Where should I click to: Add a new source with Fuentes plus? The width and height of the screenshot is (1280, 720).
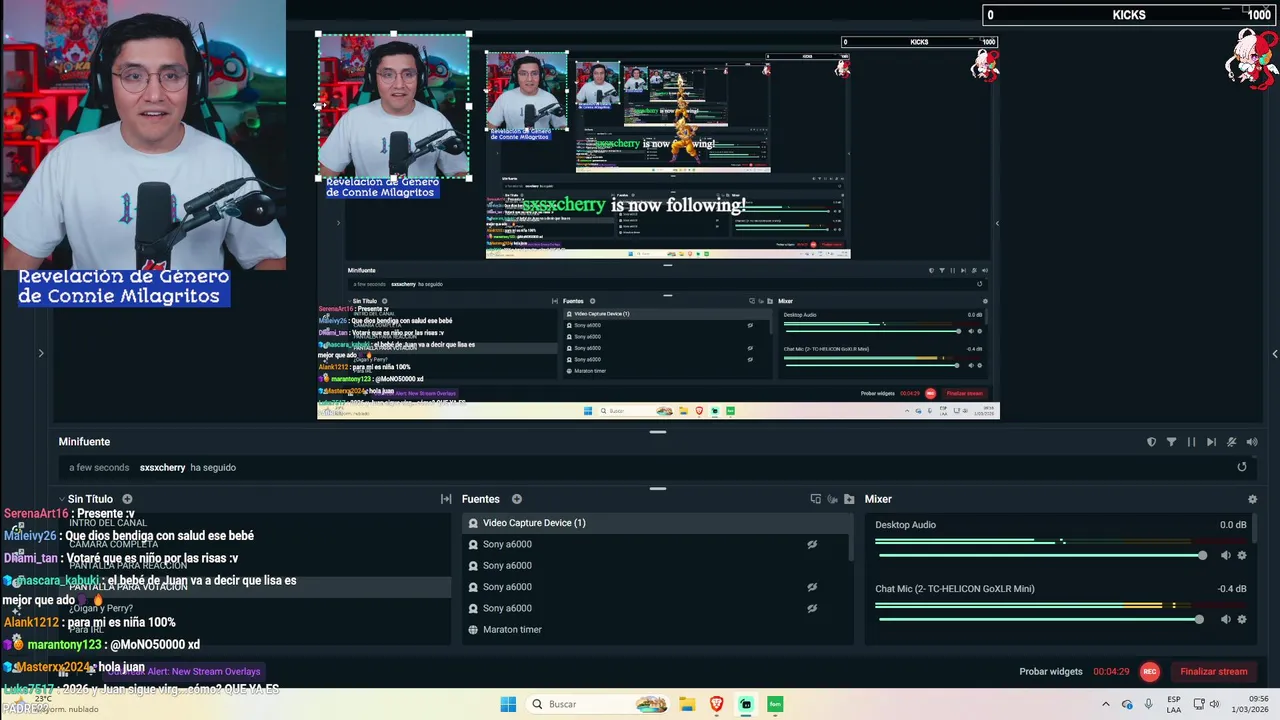pyautogui.click(x=517, y=499)
